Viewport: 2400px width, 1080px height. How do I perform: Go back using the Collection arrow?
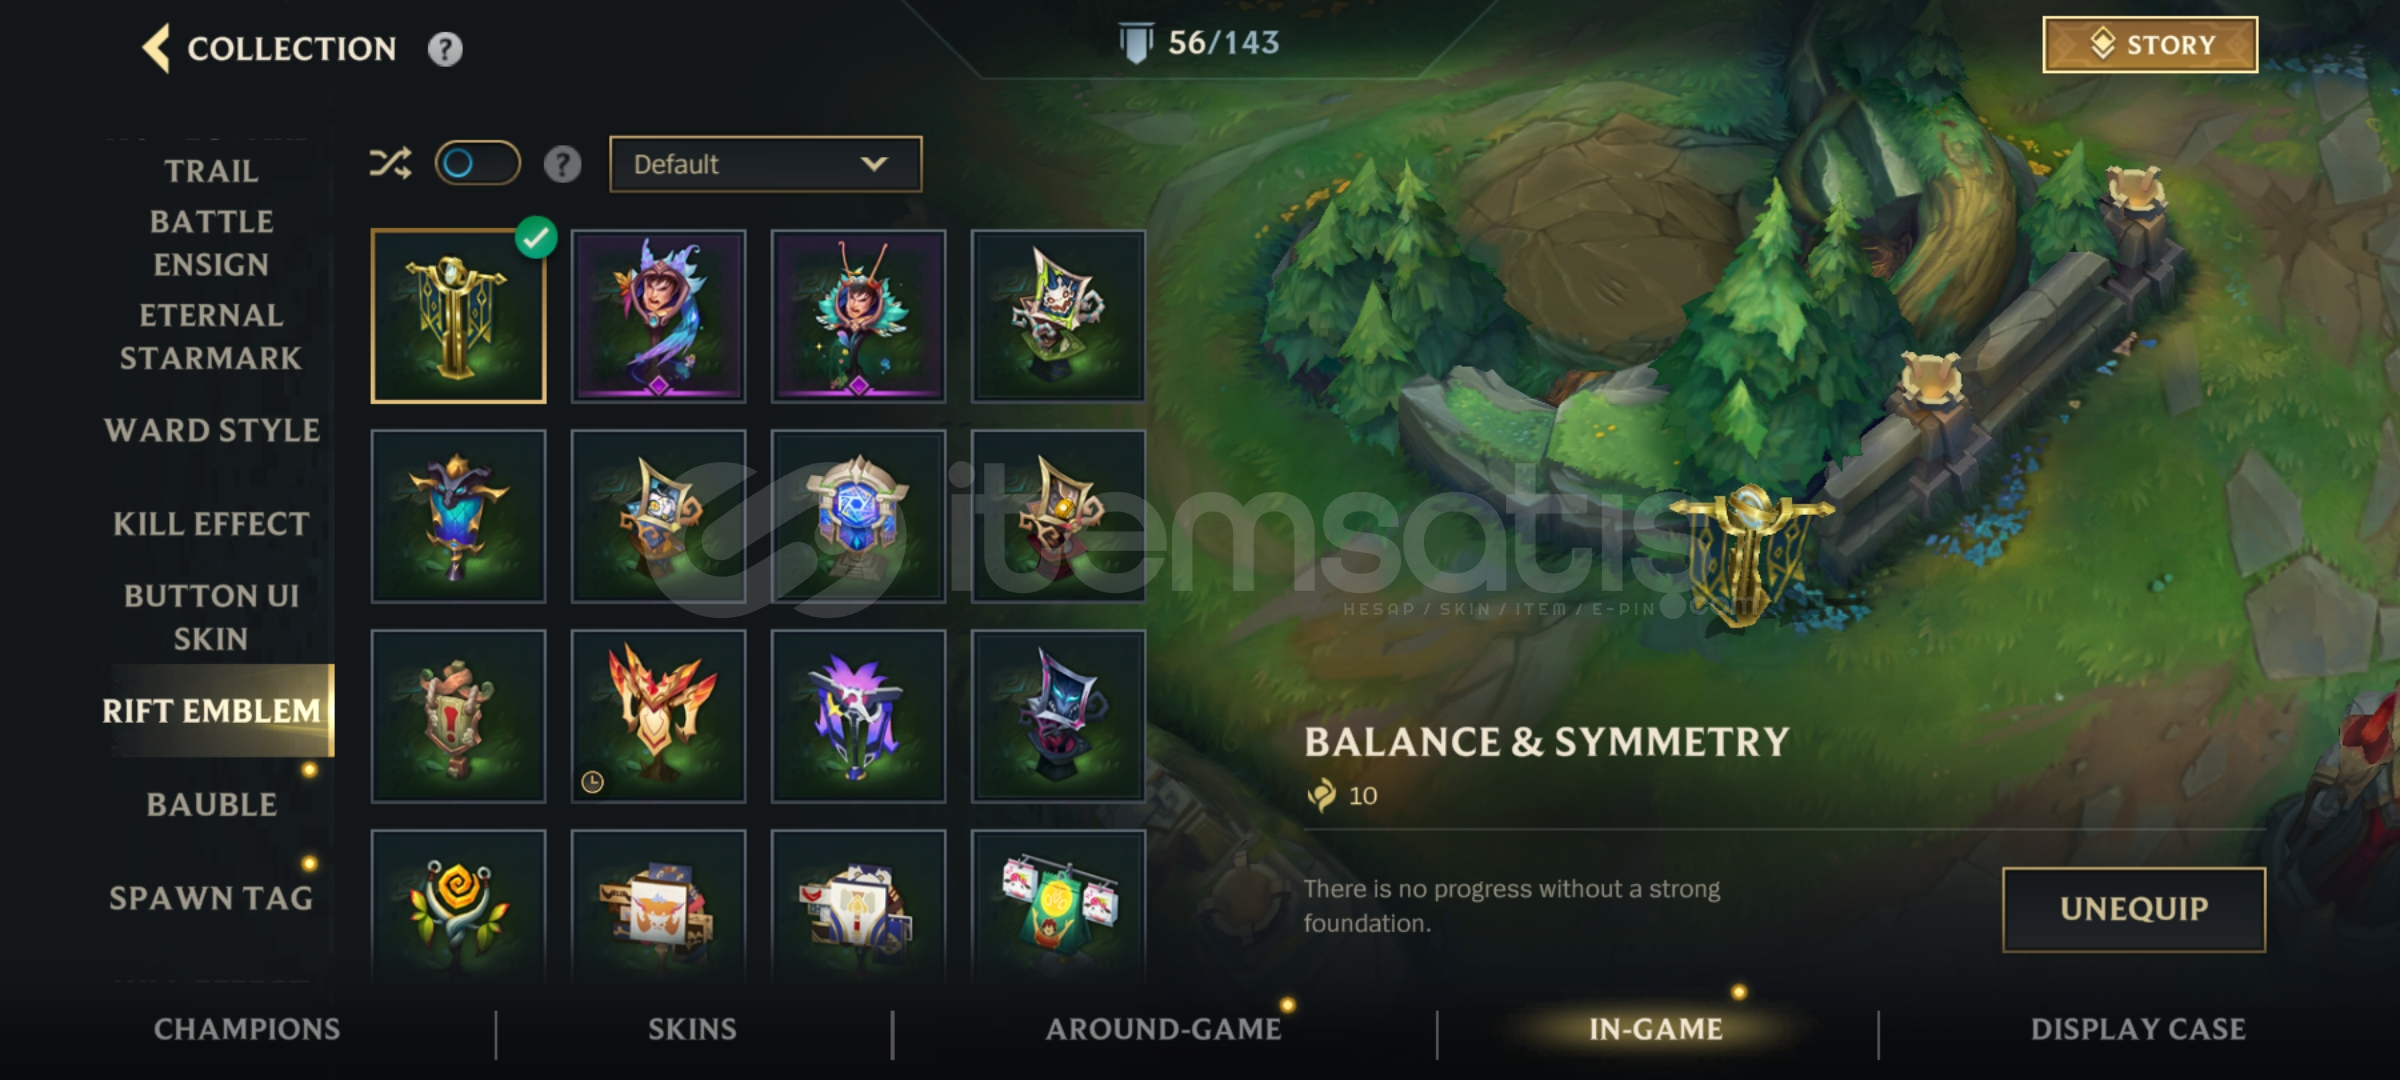(156, 48)
